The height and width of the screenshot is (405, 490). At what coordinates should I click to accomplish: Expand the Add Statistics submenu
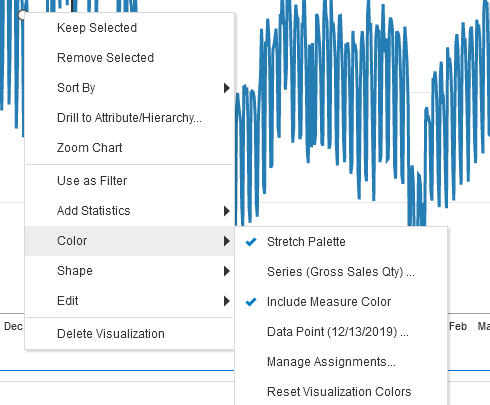coord(130,211)
